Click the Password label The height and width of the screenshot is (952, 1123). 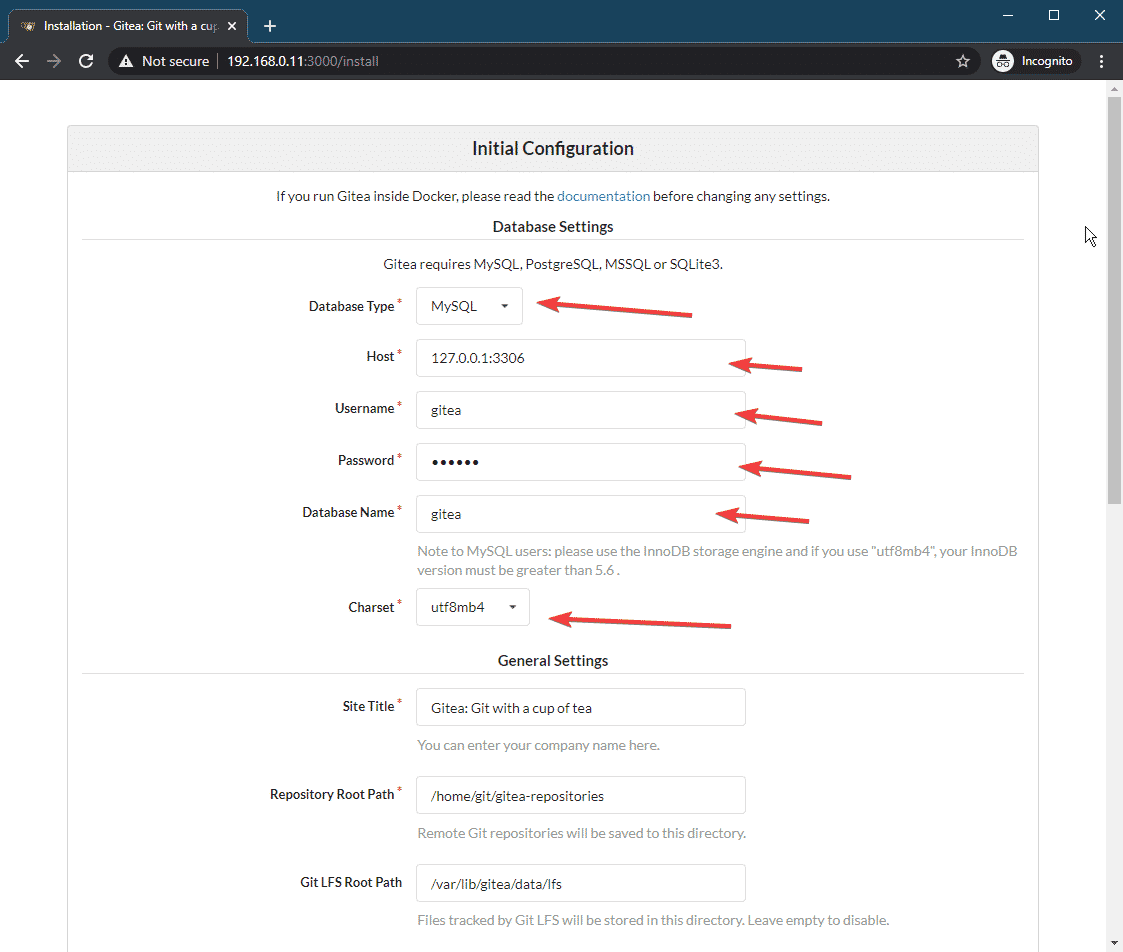366,460
